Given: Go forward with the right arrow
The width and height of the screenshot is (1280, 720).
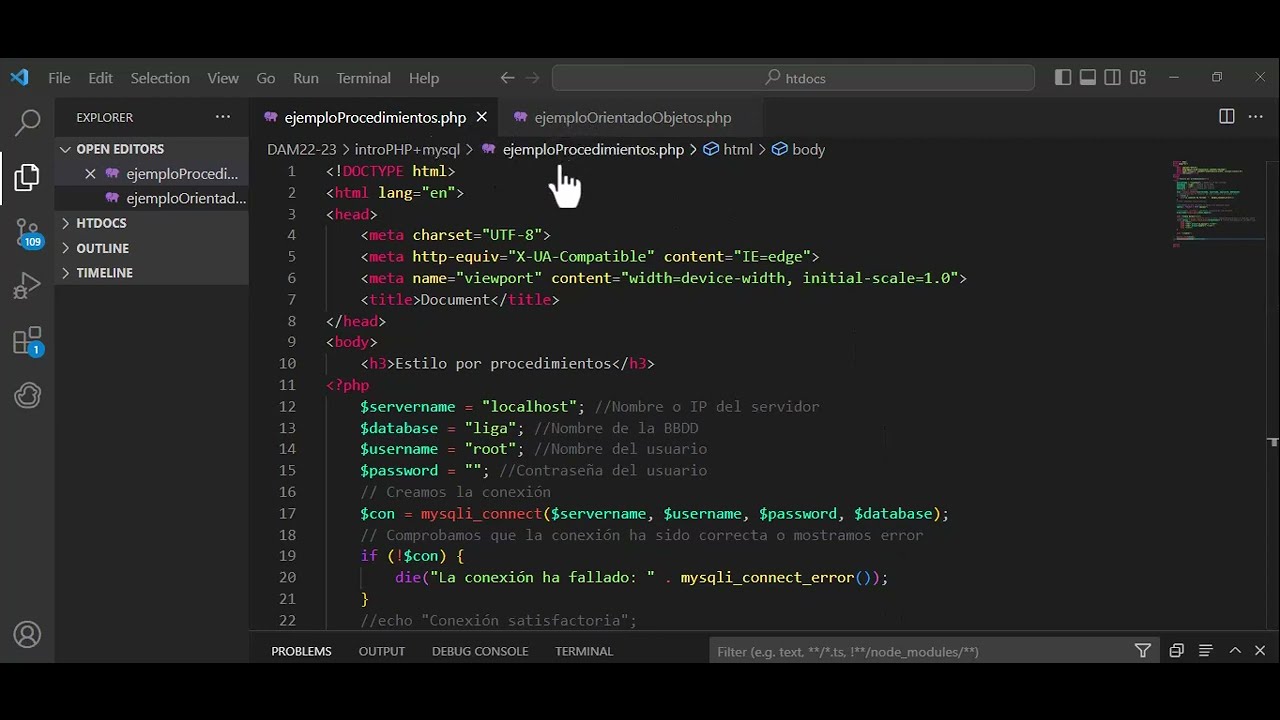Looking at the screenshot, I should 532,78.
